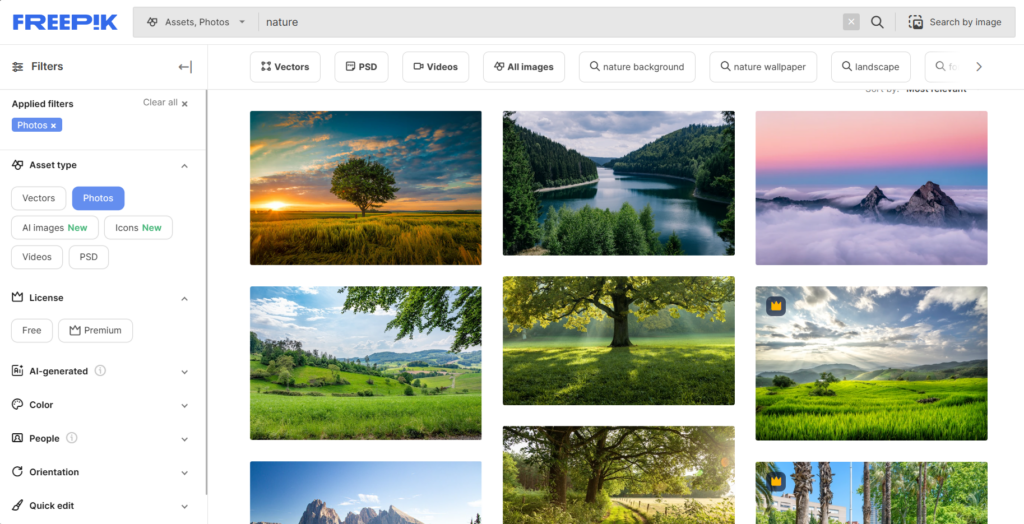Open the sunset tree field photo
This screenshot has width=1024, height=524.
click(x=365, y=187)
